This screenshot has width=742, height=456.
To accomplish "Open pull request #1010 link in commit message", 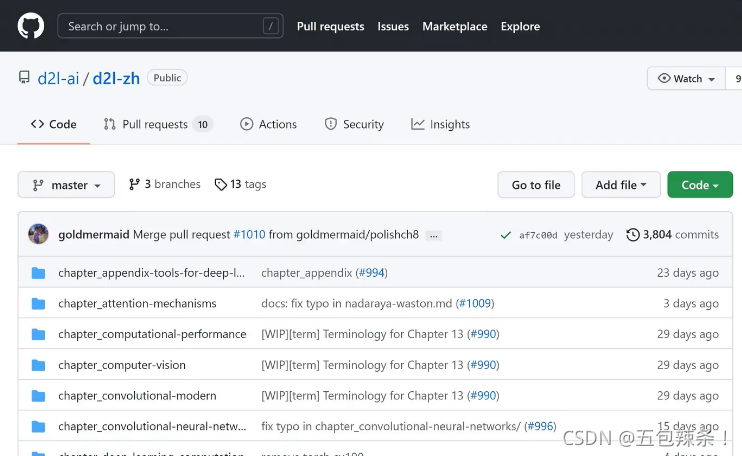I will click(x=249, y=235).
